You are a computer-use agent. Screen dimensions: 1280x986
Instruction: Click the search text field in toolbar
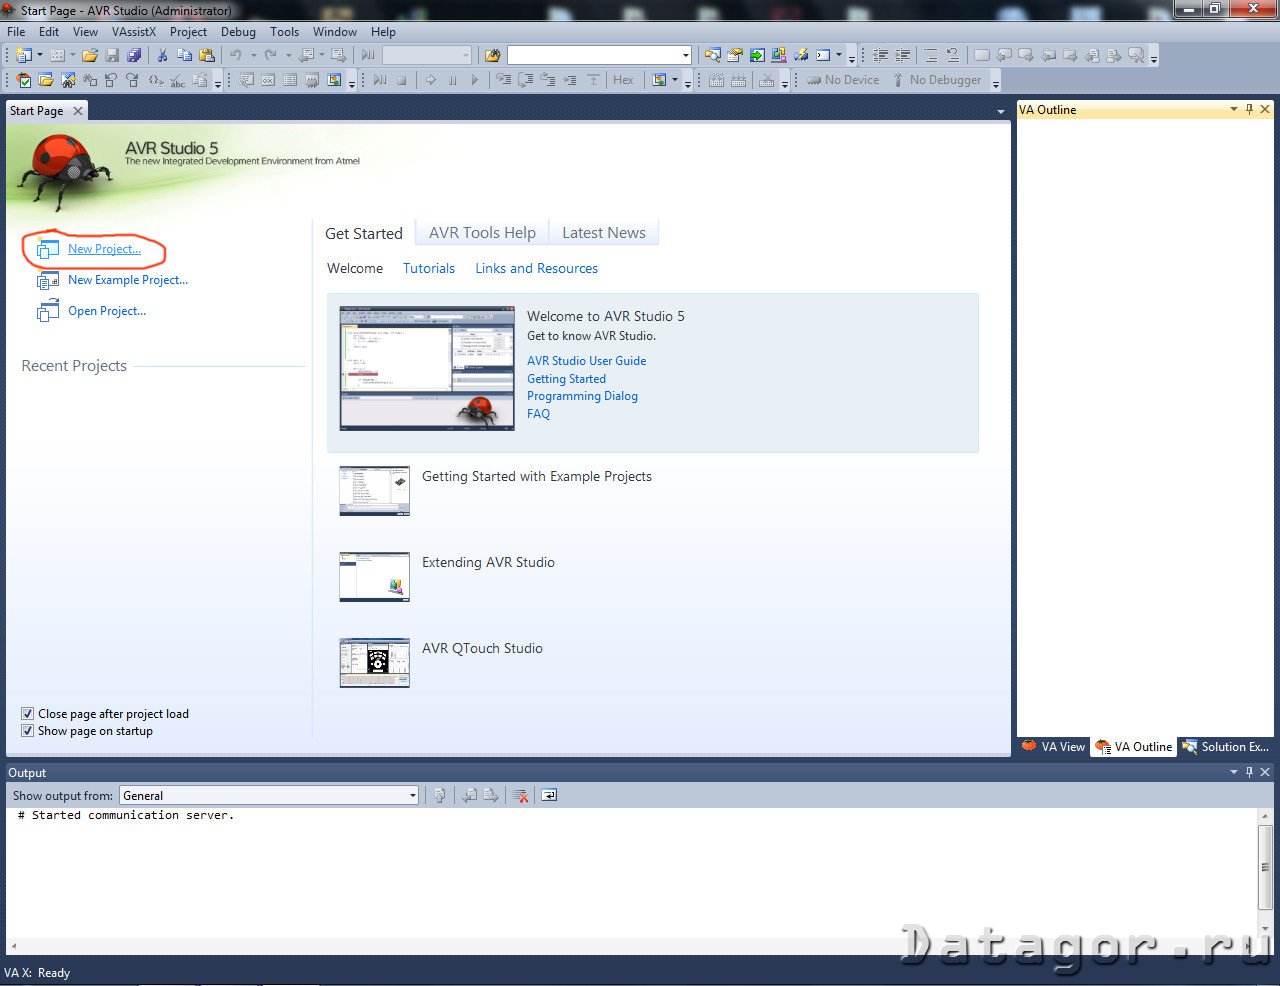pos(592,55)
